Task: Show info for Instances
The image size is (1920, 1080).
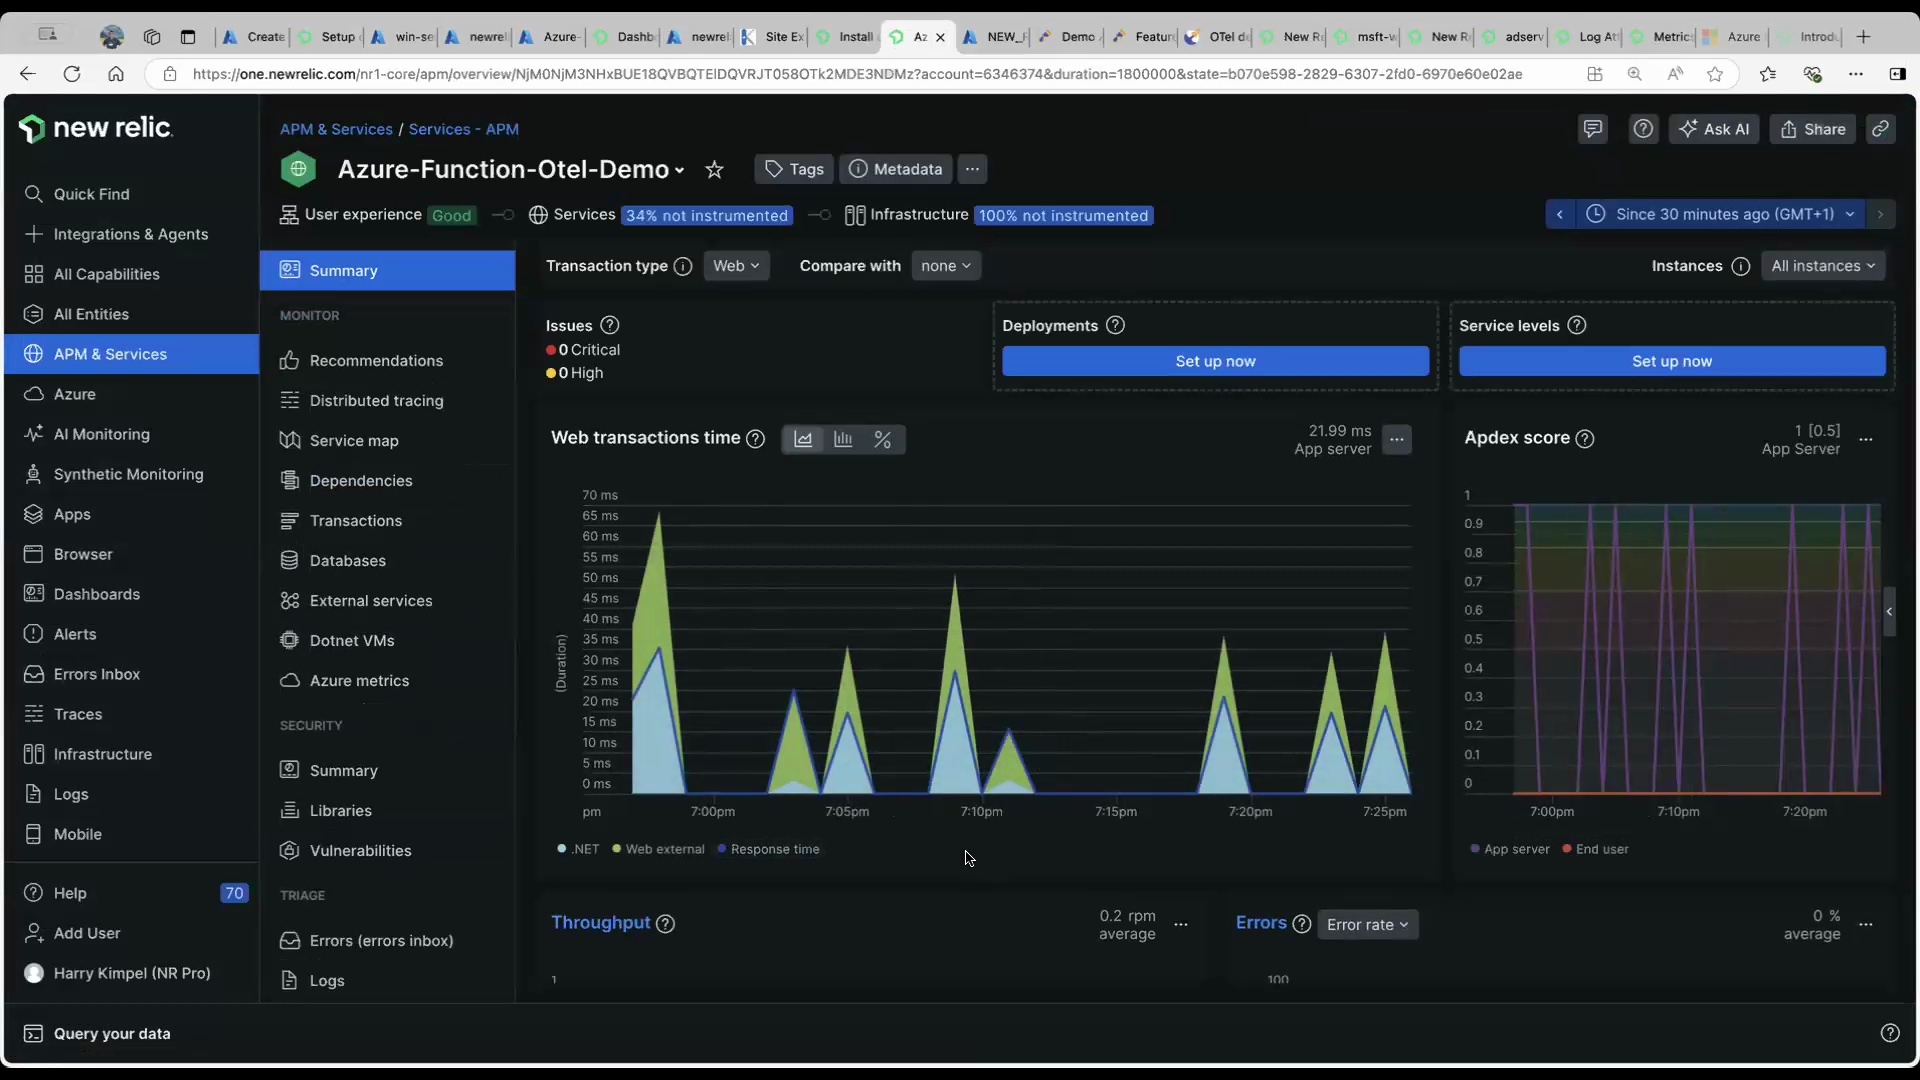Action: (1741, 266)
